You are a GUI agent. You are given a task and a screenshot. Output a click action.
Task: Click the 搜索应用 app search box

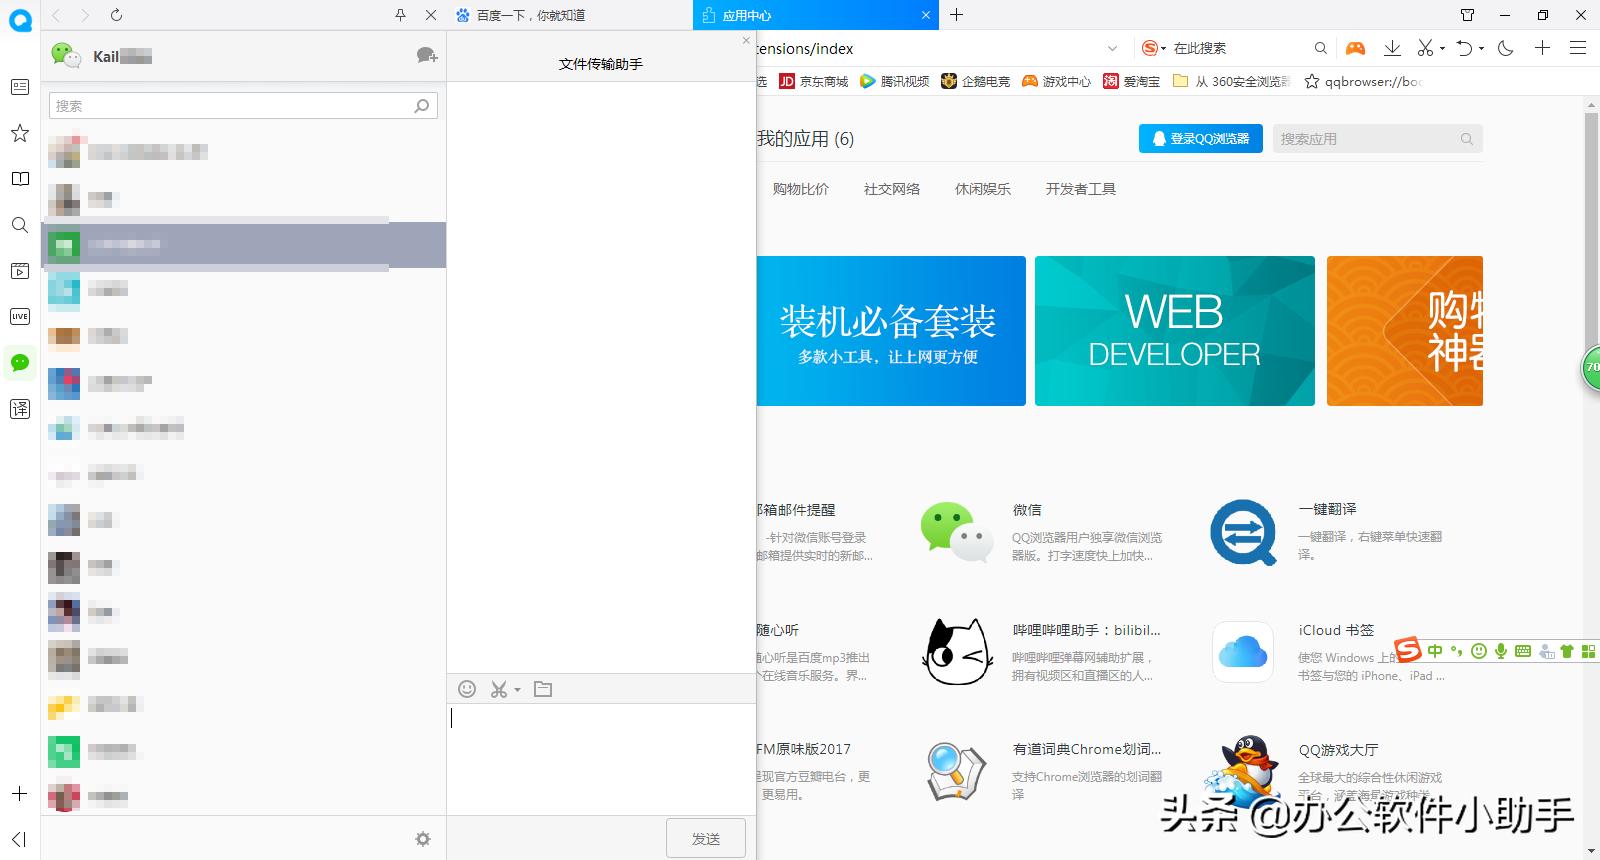pyautogui.click(x=1377, y=139)
